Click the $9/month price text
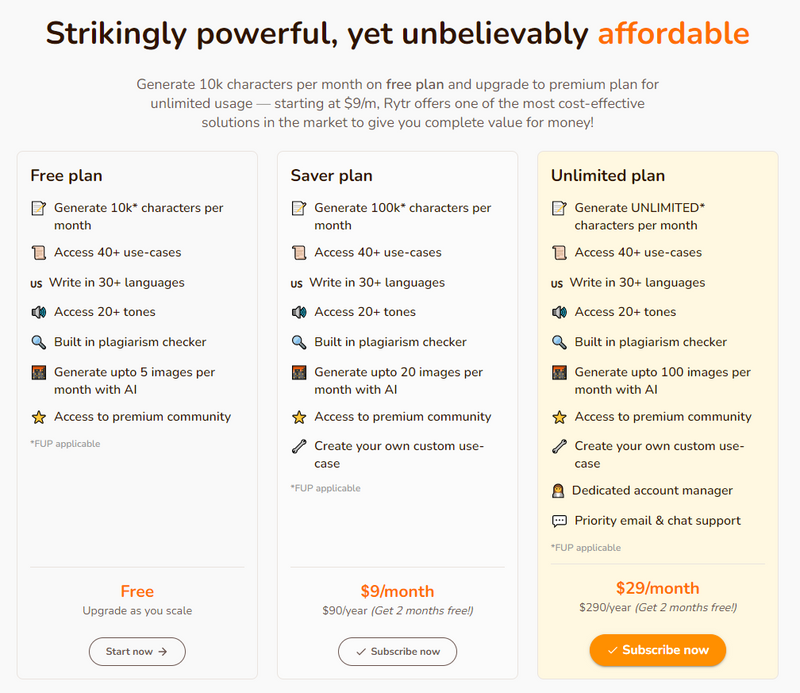The width and height of the screenshot is (800, 693). coord(397,591)
